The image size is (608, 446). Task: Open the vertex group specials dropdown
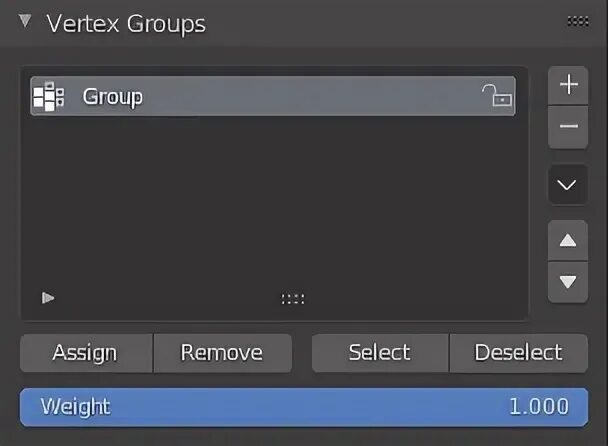click(567, 185)
